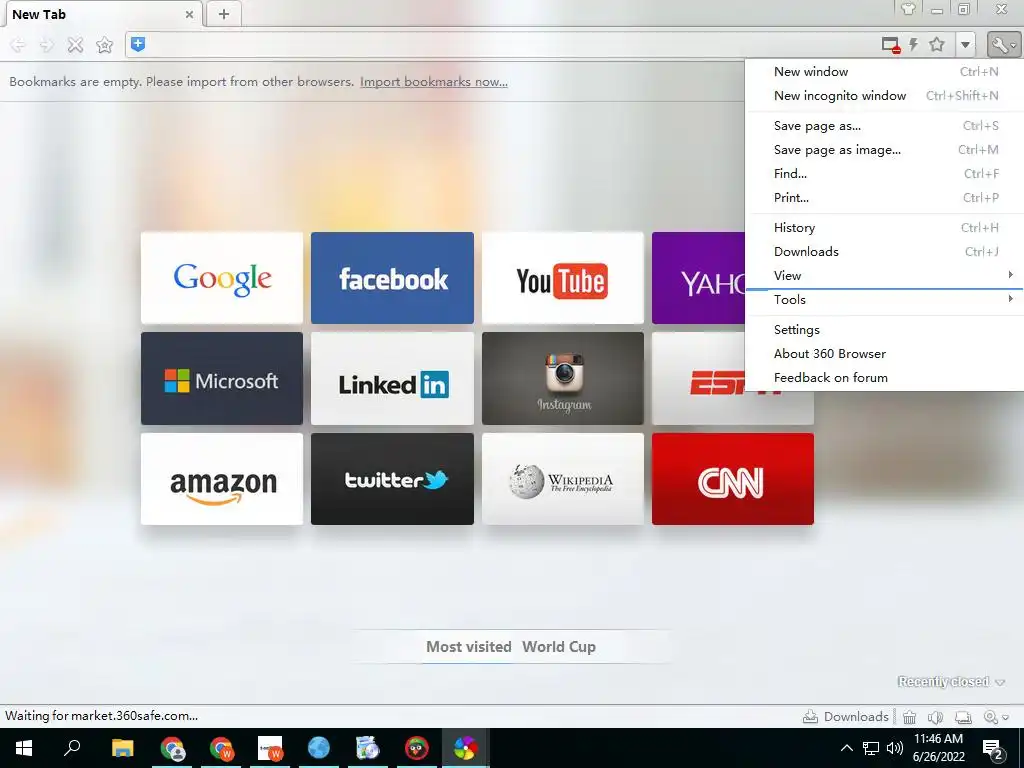
Task: Click the lightning bolt speed mode icon
Action: 914,44
